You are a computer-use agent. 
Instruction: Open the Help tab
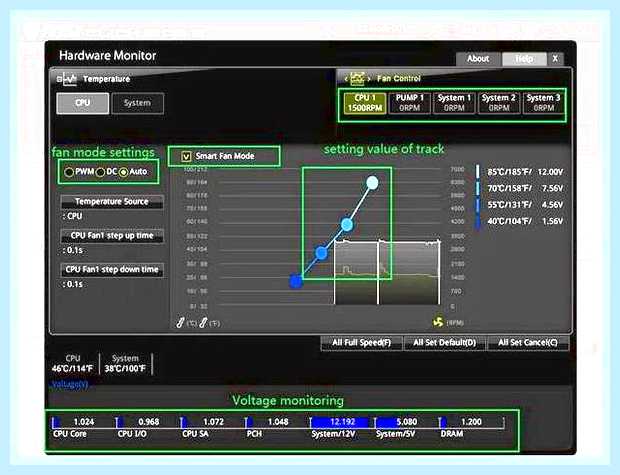(x=524, y=59)
